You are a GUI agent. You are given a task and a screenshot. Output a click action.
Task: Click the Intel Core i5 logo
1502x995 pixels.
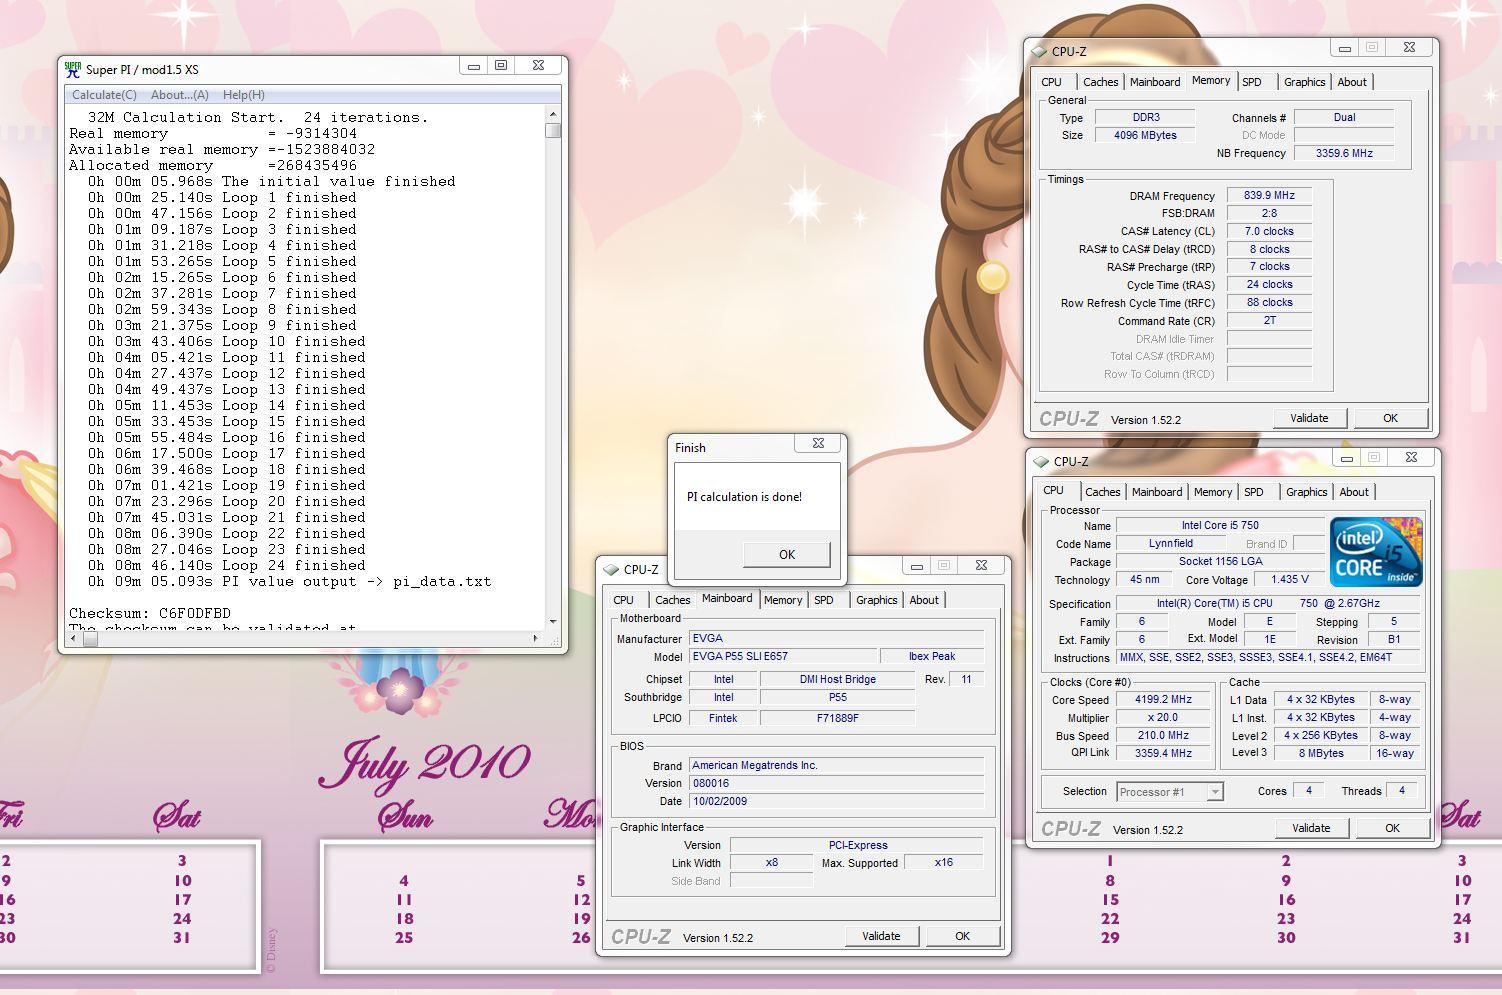(1376, 551)
